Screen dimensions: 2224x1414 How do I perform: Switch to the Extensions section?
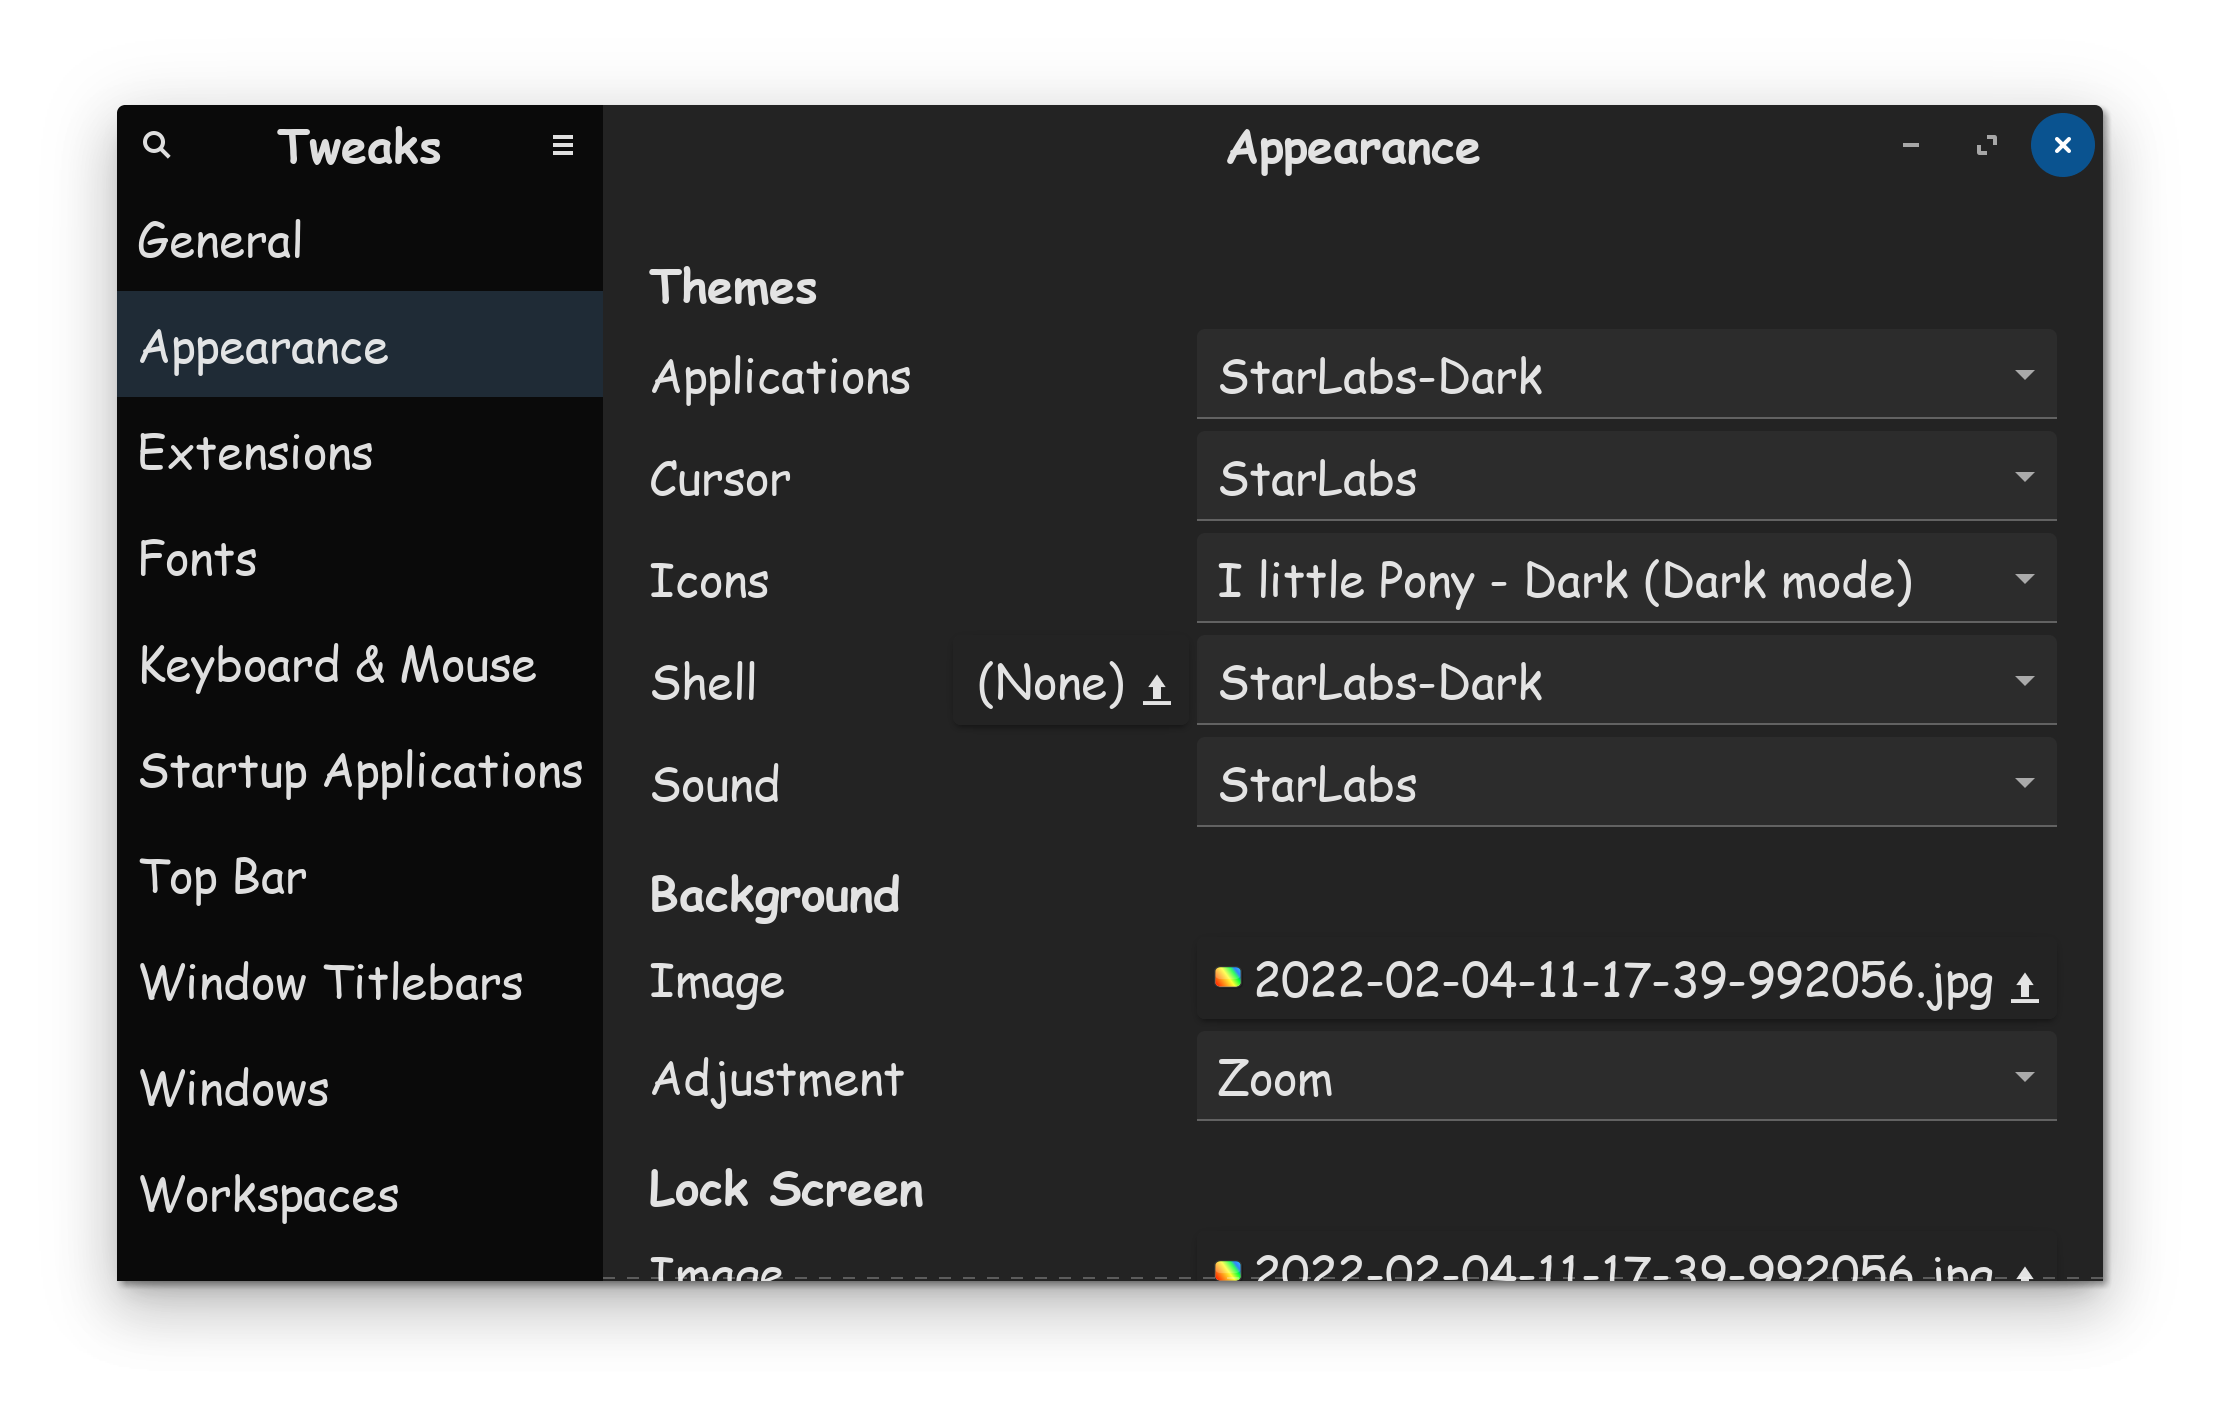click(x=256, y=453)
